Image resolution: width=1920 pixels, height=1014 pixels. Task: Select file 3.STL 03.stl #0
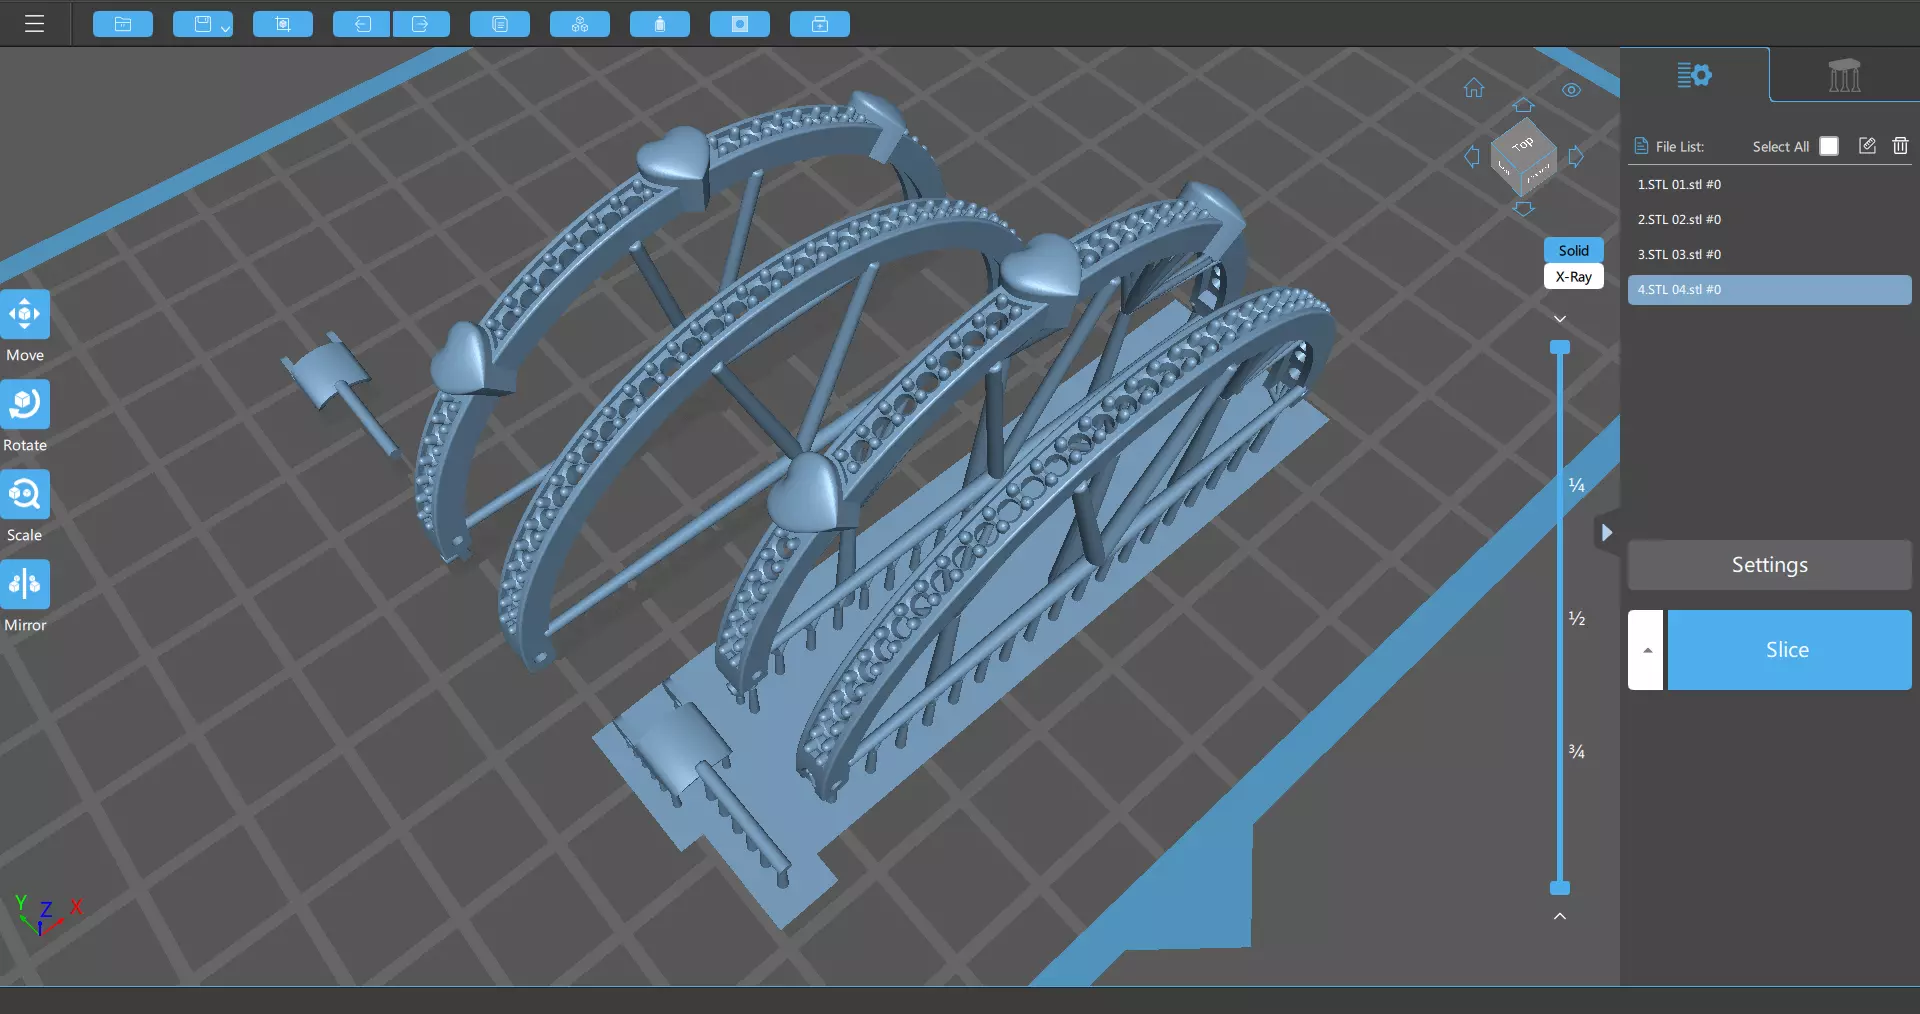[1770, 255]
